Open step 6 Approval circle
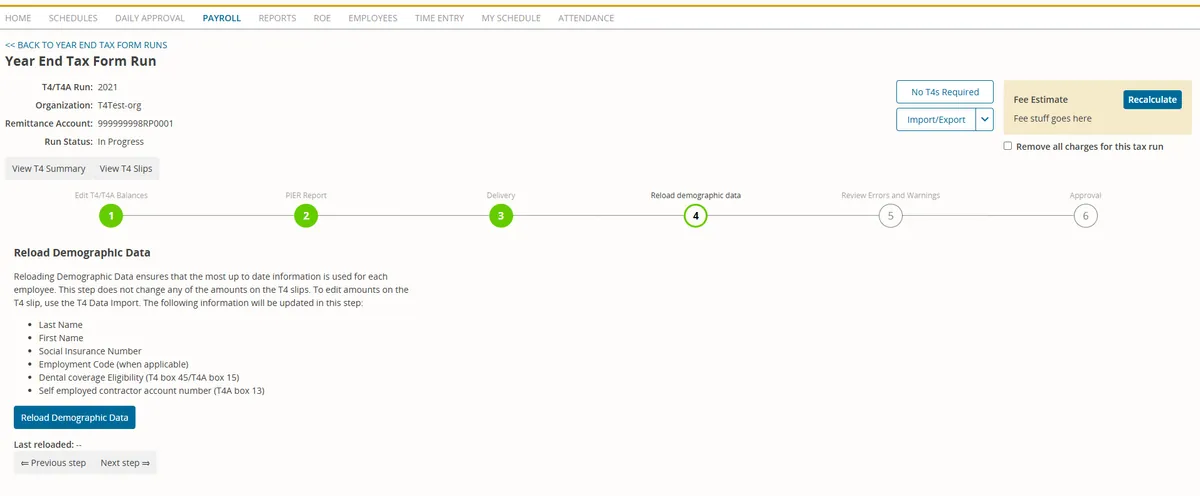1200x496 pixels. (x=1085, y=216)
